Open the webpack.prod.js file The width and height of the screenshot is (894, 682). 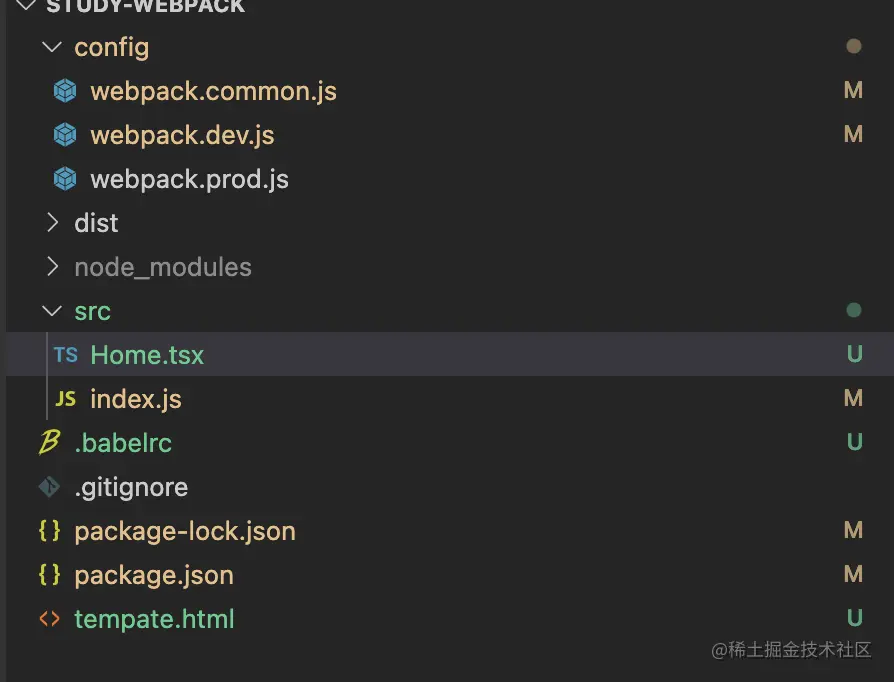[x=189, y=179]
